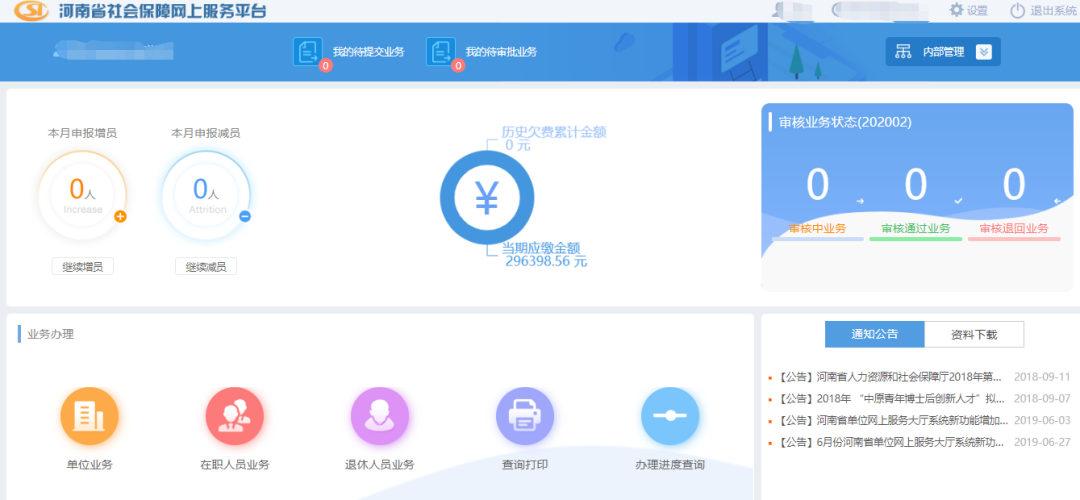Click the 审核通过业务 label
This screenshot has height=500, width=1080.
pos(915,229)
